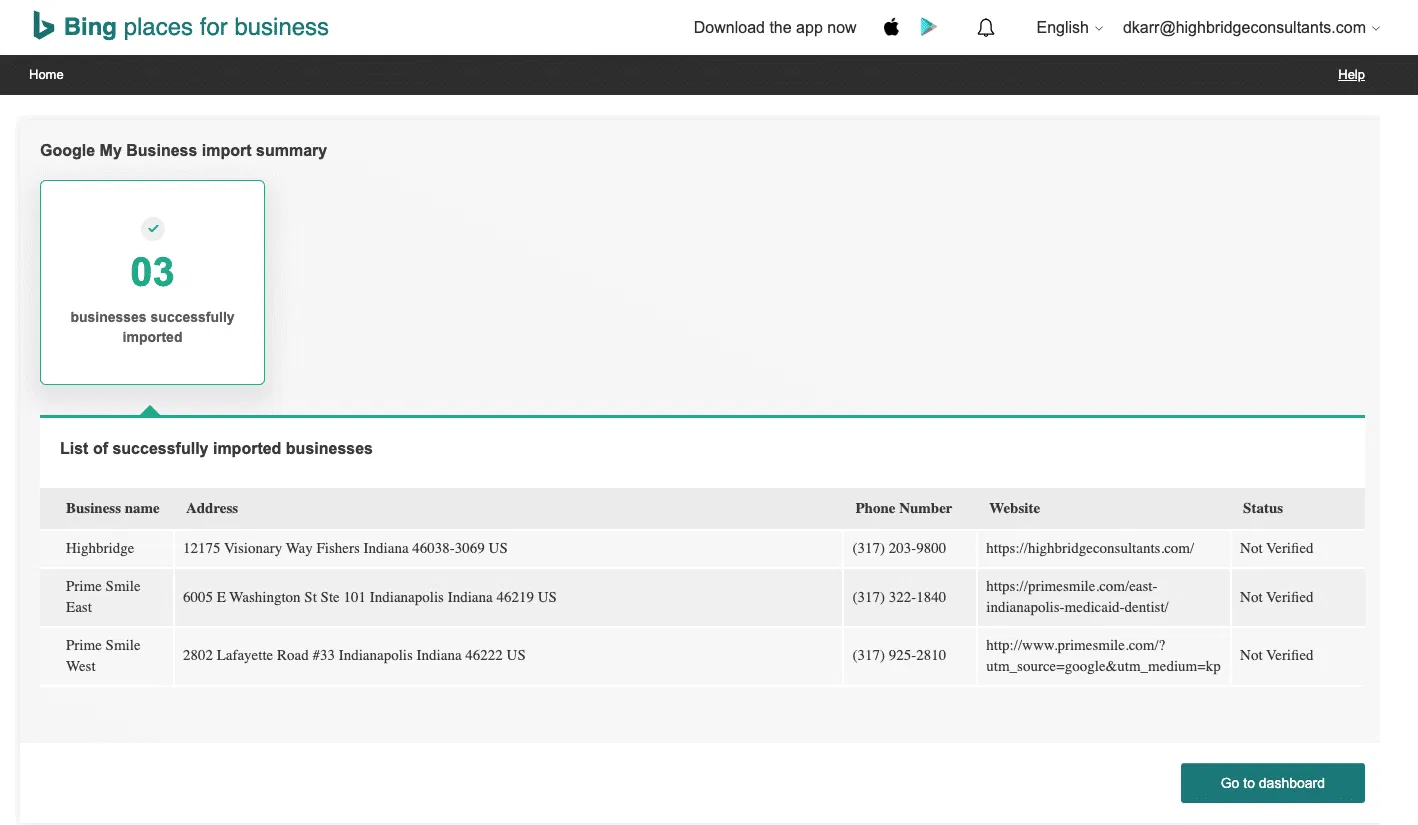1418x825 pixels.
Task: Click the Phone Number column header
Action: (x=903, y=508)
